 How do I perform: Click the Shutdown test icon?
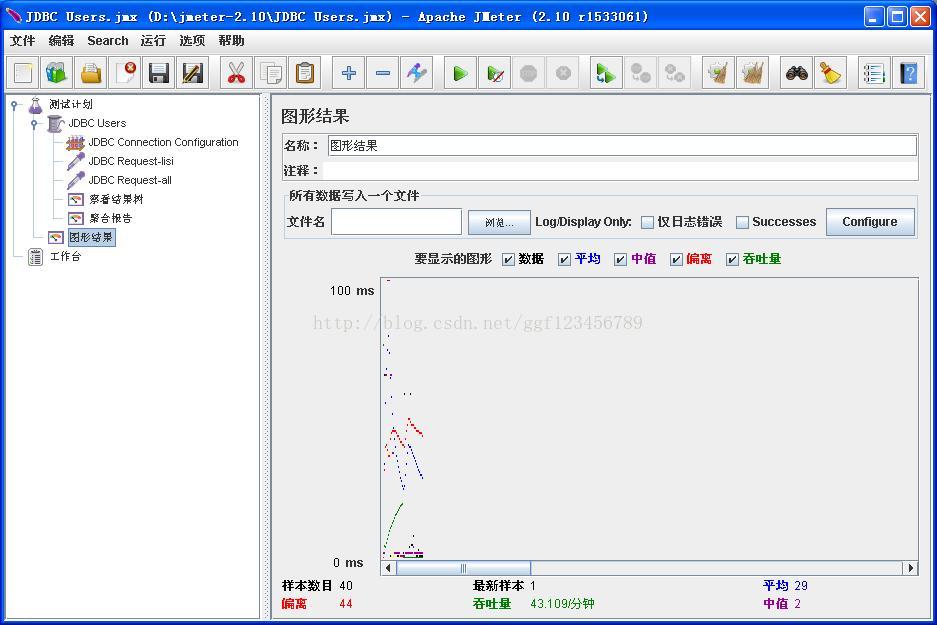pyautogui.click(x=563, y=73)
